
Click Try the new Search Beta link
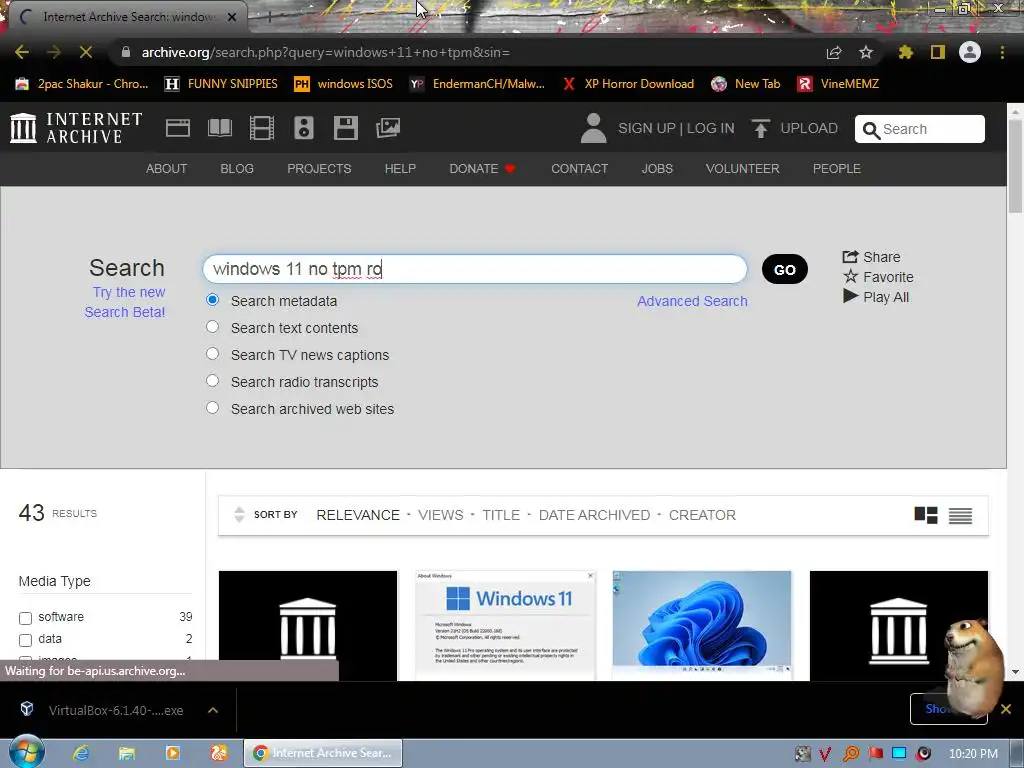point(125,302)
